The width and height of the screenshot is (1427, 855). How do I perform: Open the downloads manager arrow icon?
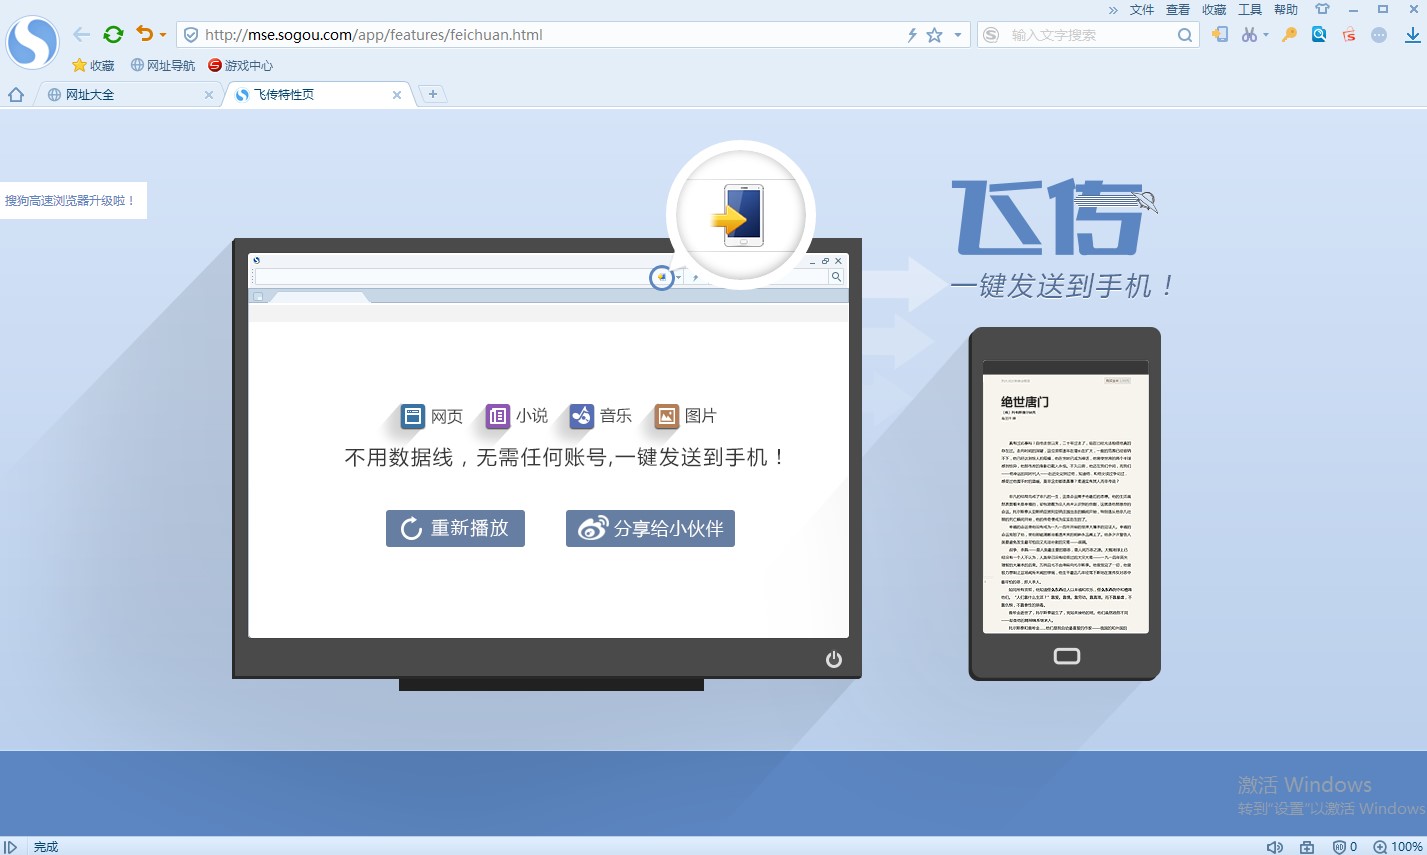point(1412,35)
